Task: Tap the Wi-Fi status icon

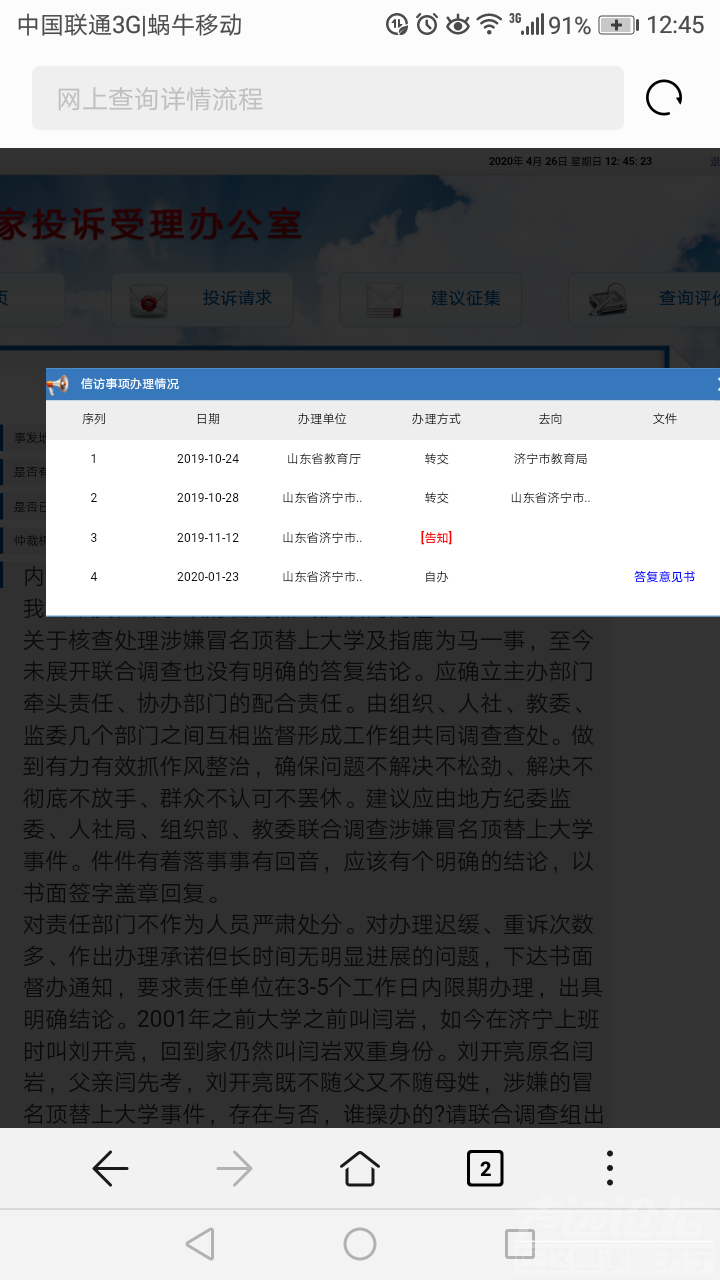Action: tap(488, 25)
